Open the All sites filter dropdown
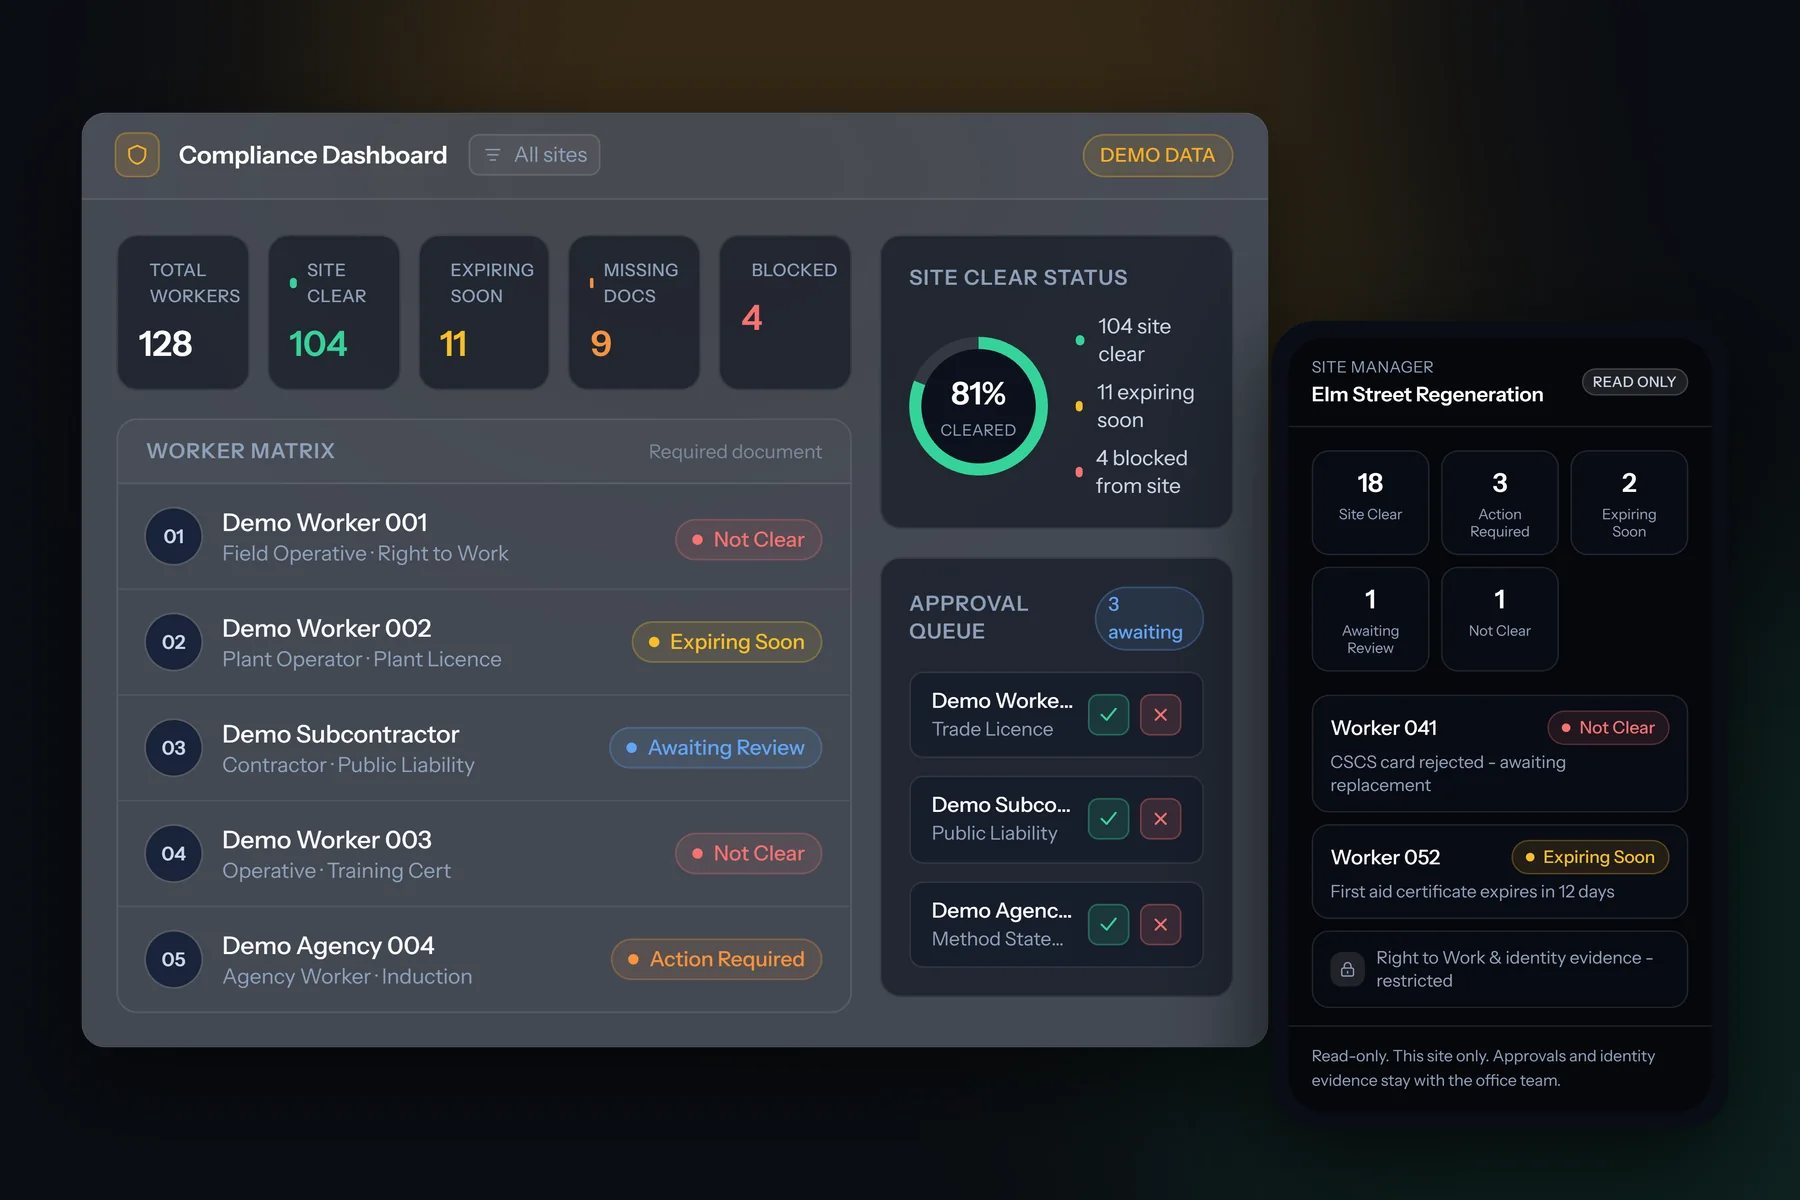 pos(534,155)
